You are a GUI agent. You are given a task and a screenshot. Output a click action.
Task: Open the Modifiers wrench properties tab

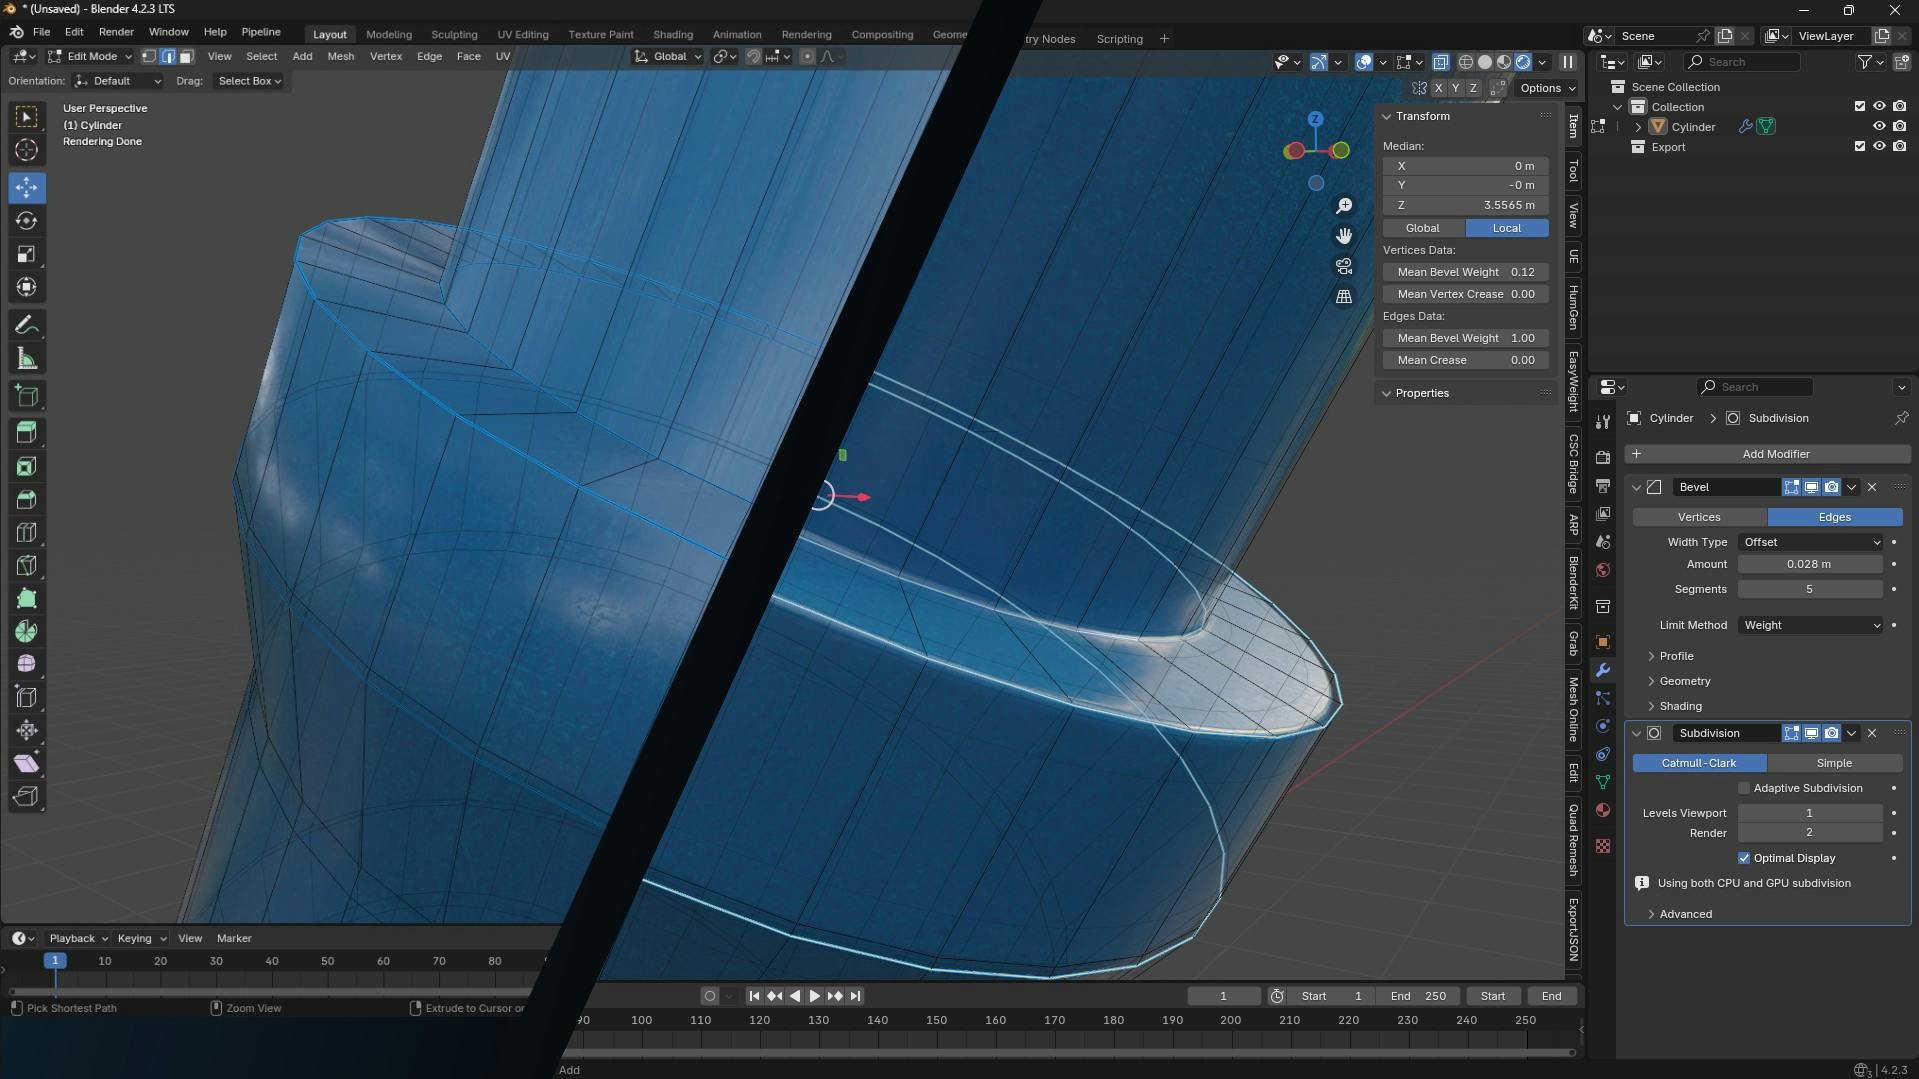[1603, 670]
